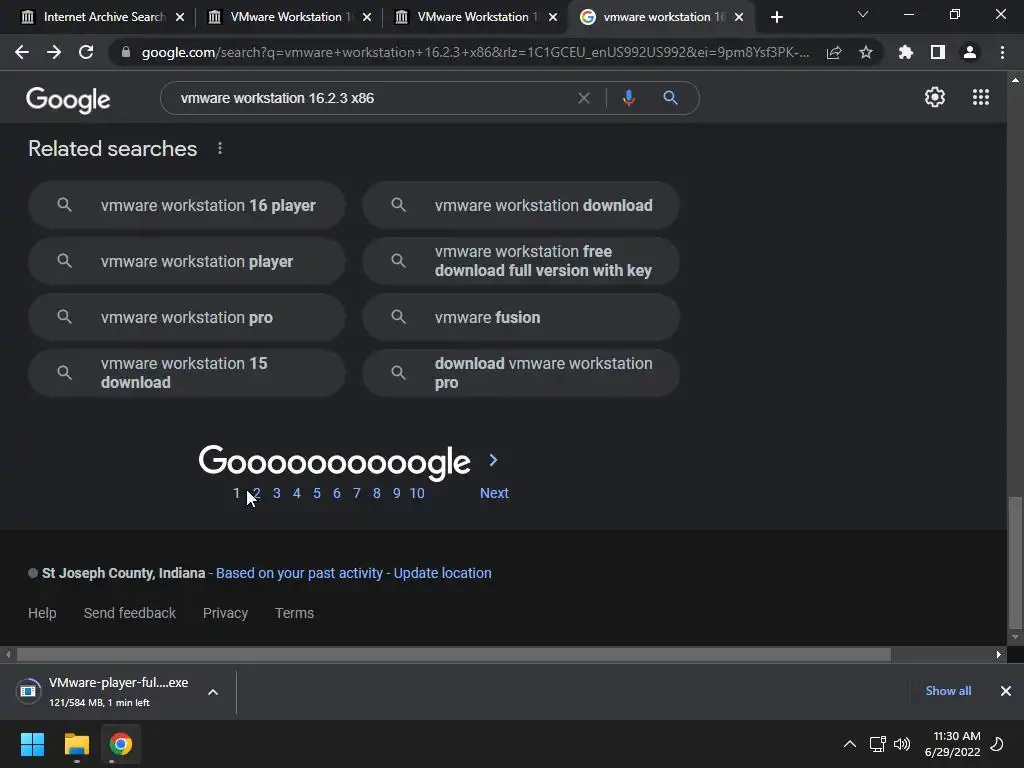This screenshot has height=768, width=1024.
Task: Open the tab search dropdown chevron
Action: click(x=863, y=14)
